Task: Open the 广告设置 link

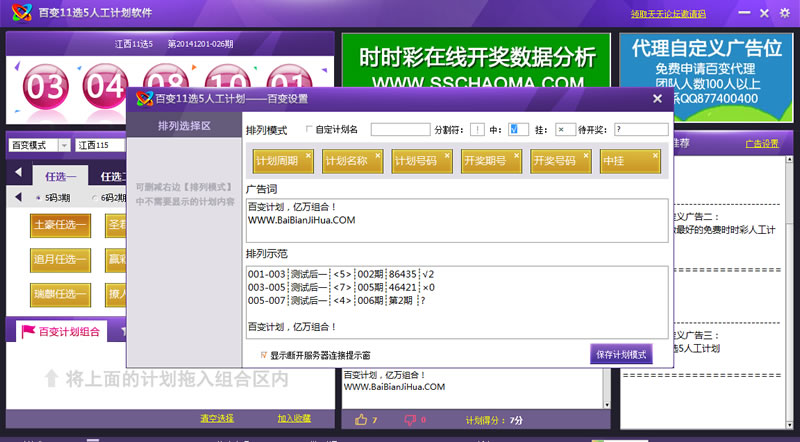Action: click(x=762, y=144)
